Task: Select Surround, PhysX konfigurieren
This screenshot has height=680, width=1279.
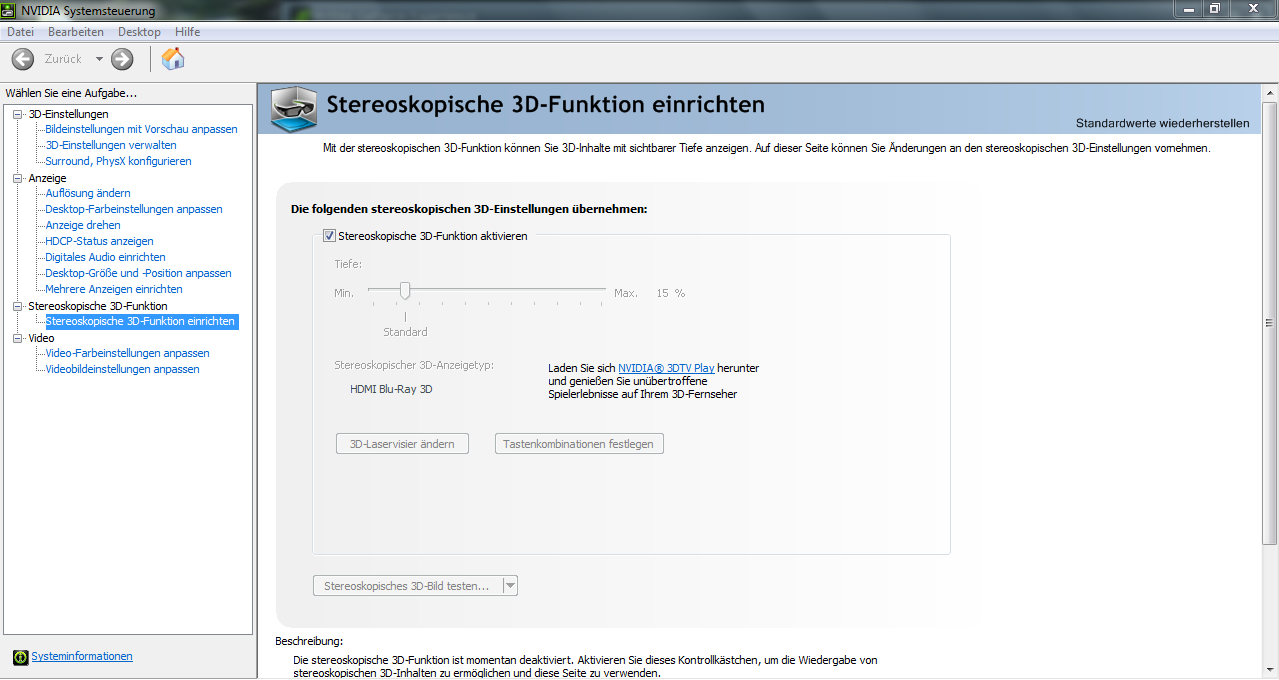Action: pos(118,161)
